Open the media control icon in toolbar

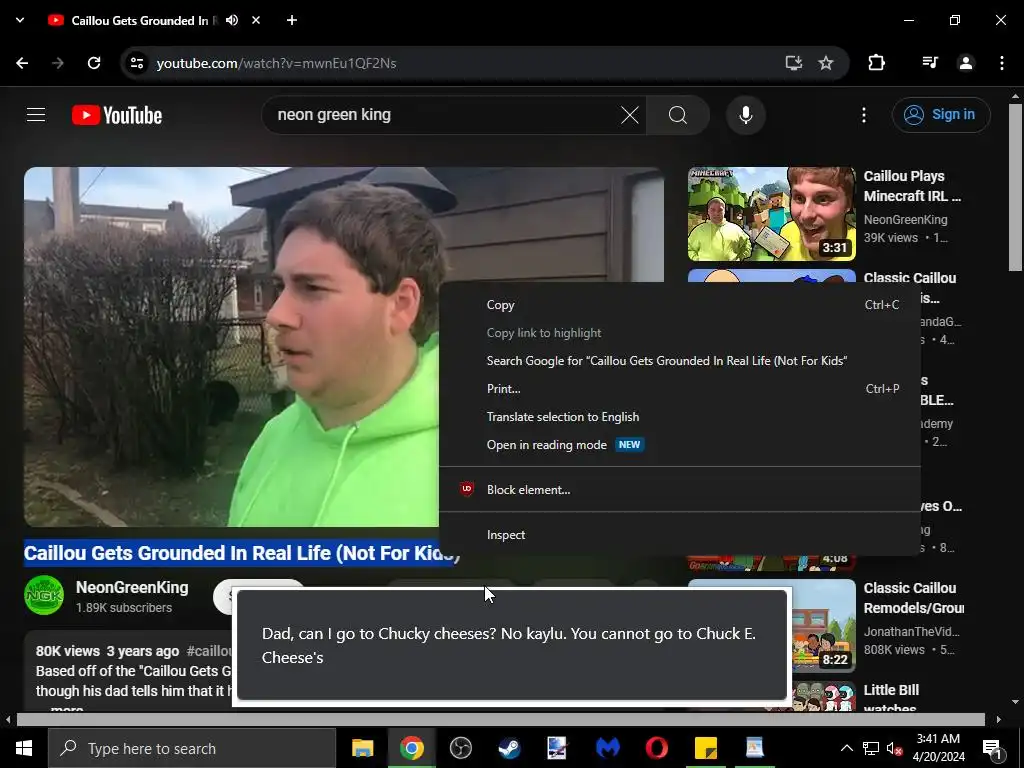click(930, 63)
